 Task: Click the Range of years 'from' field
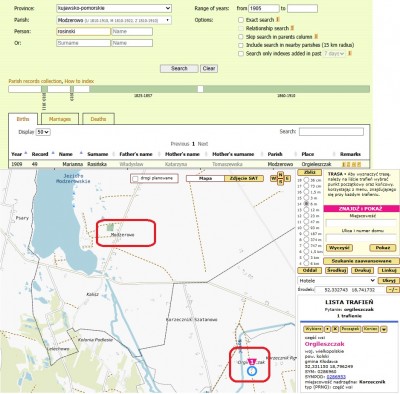click(x=263, y=8)
